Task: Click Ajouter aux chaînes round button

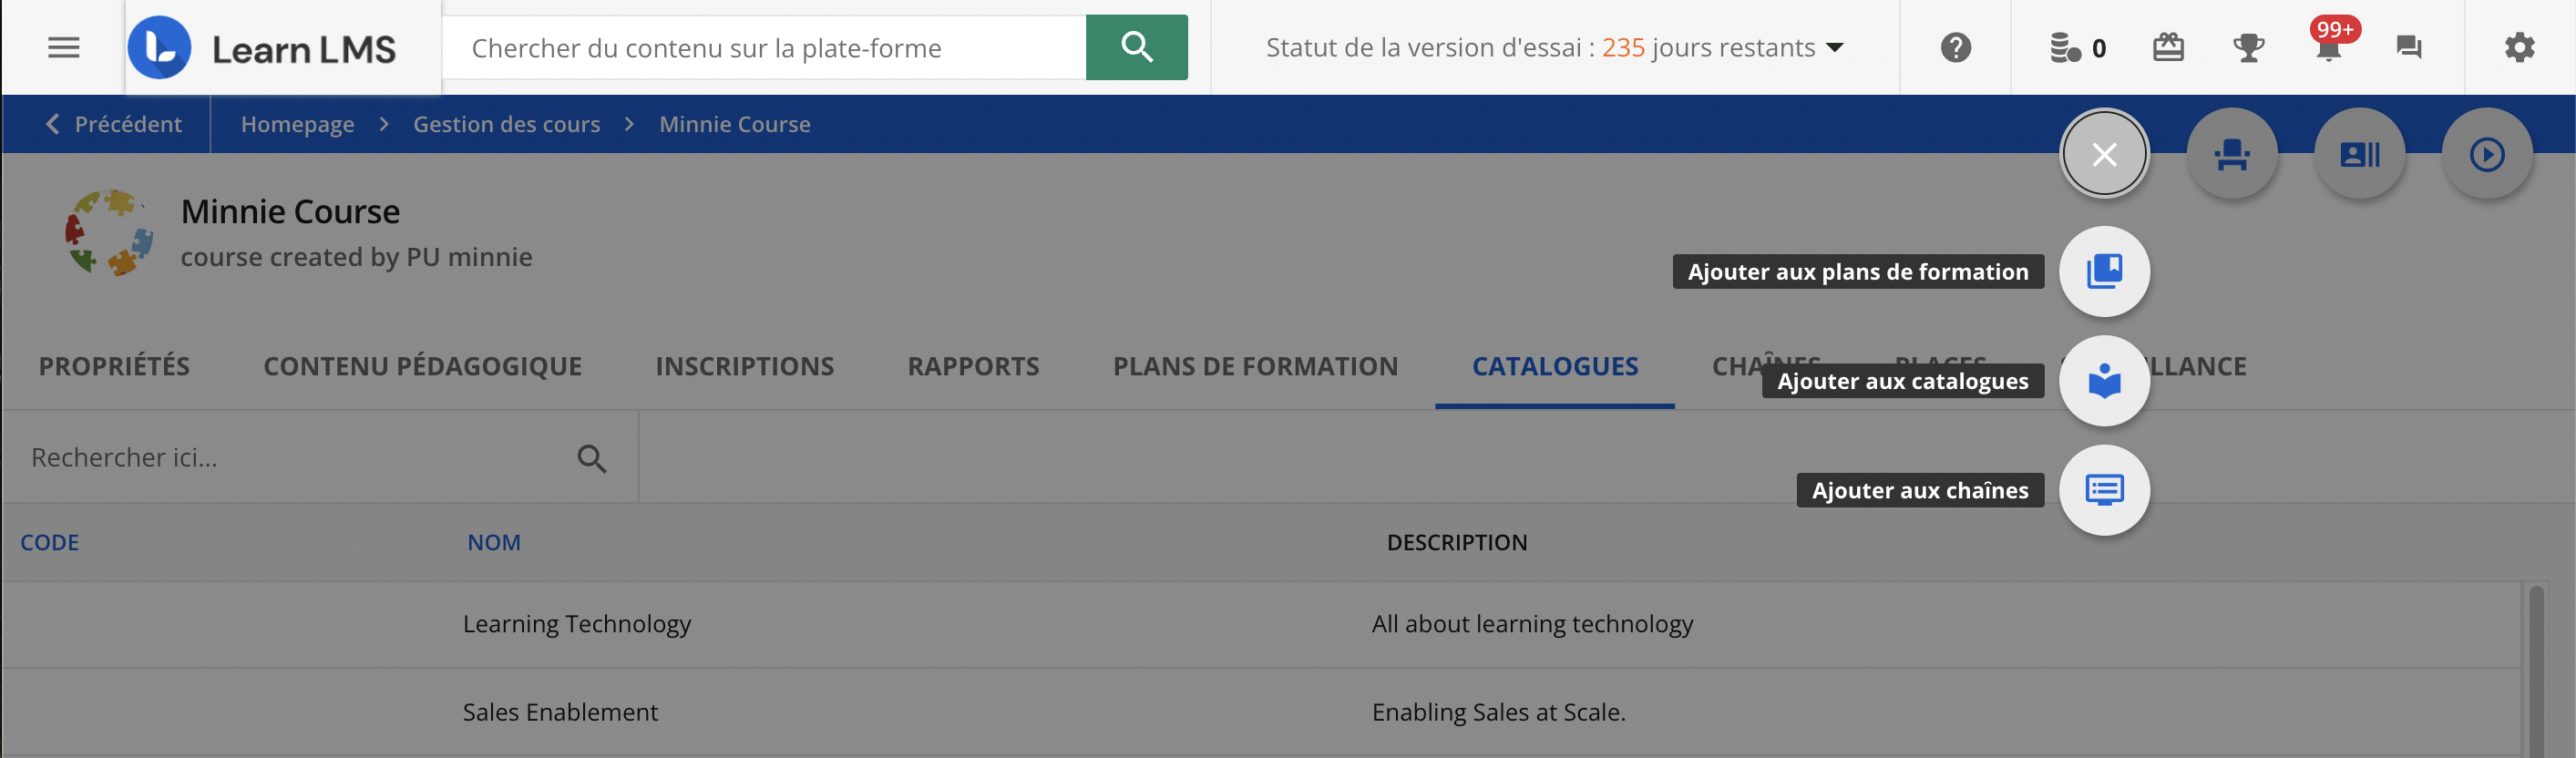Action: click(x=2104, y=490)
